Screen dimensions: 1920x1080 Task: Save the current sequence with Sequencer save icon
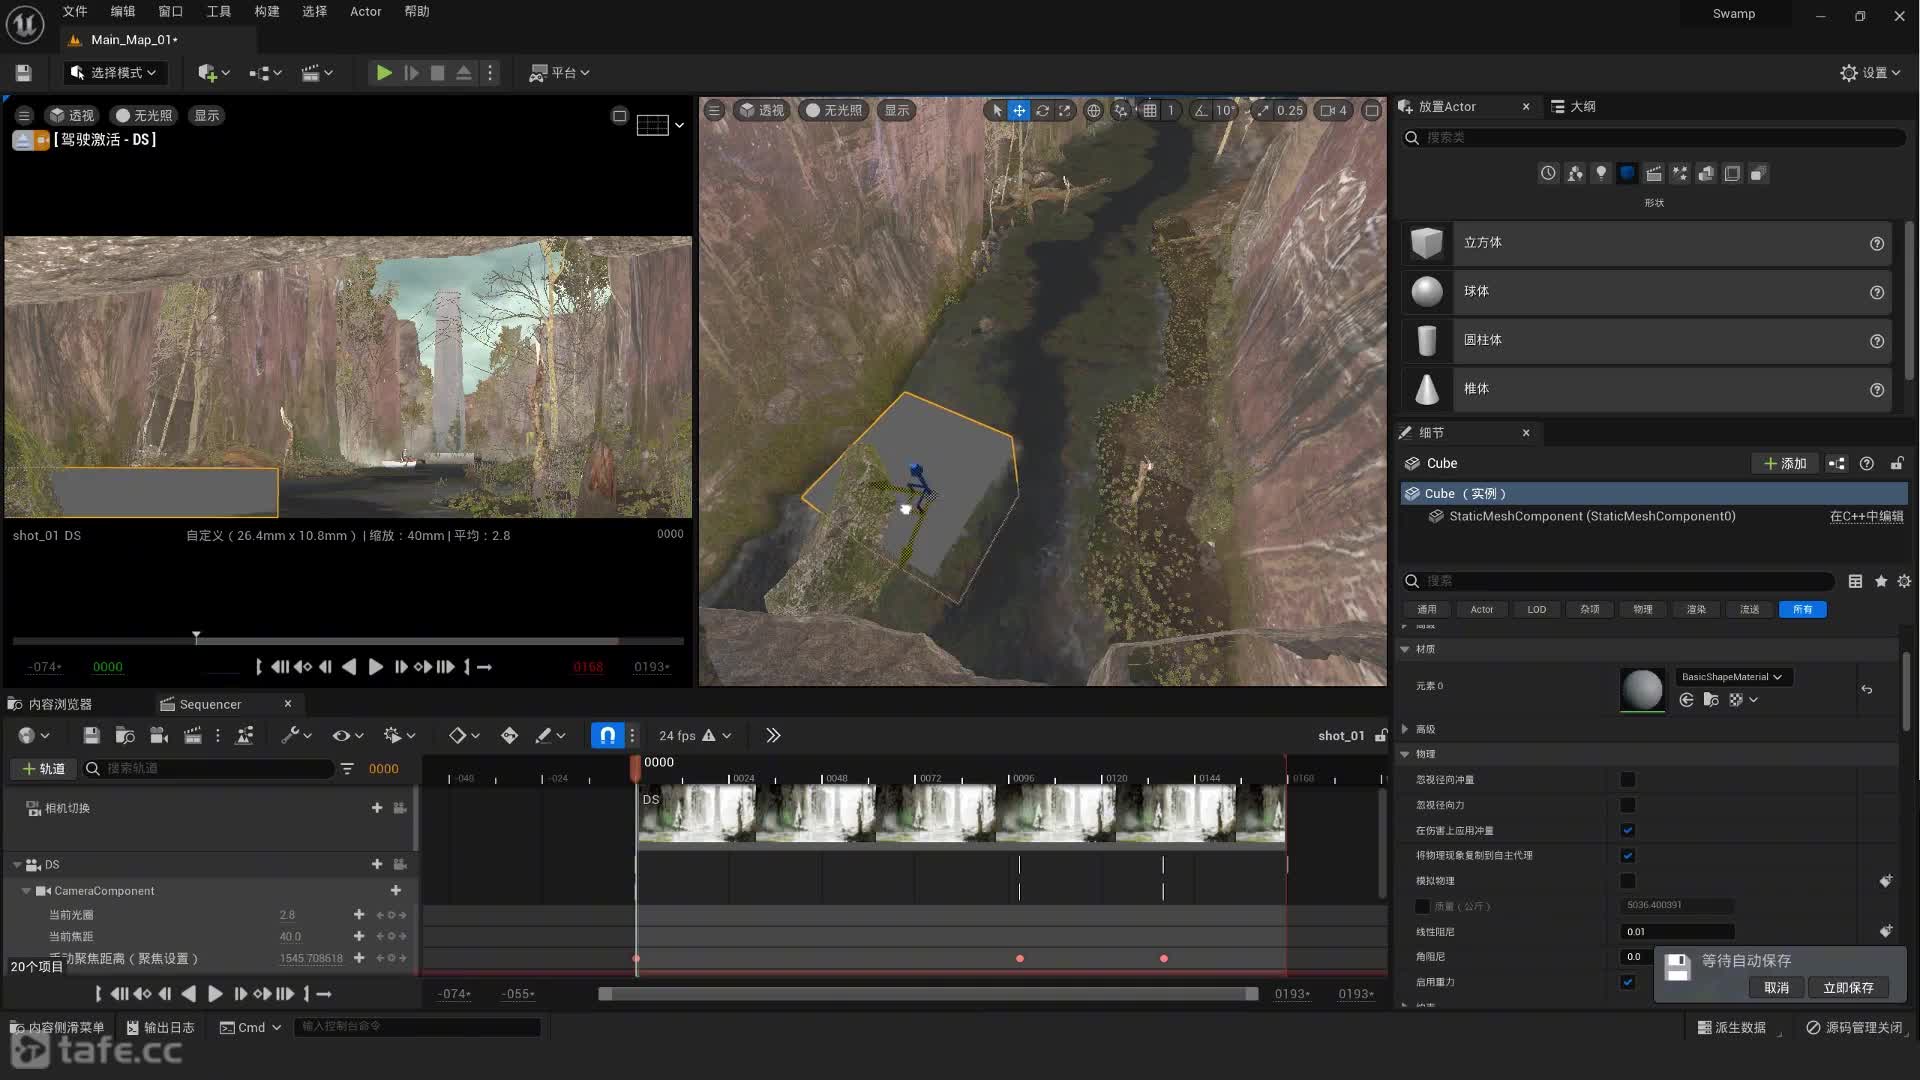[x=91, y=736]
